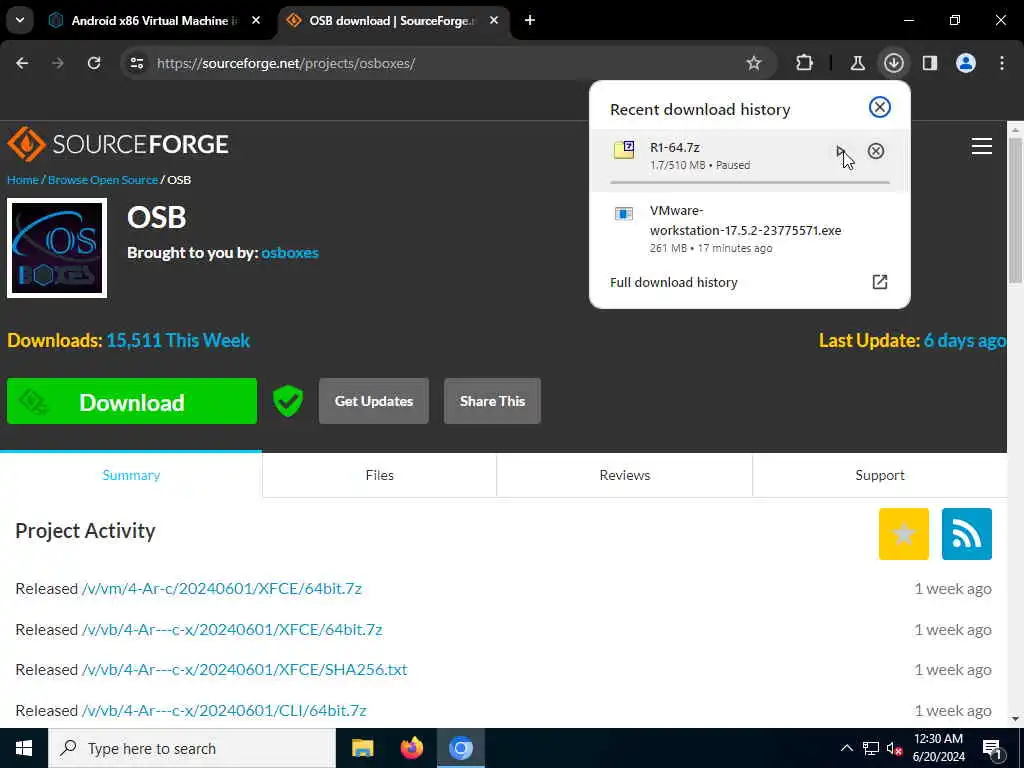This screenshot has width=1024, height=768.
Task: Switch to the Files tab
Action: (x=379, y=475)
